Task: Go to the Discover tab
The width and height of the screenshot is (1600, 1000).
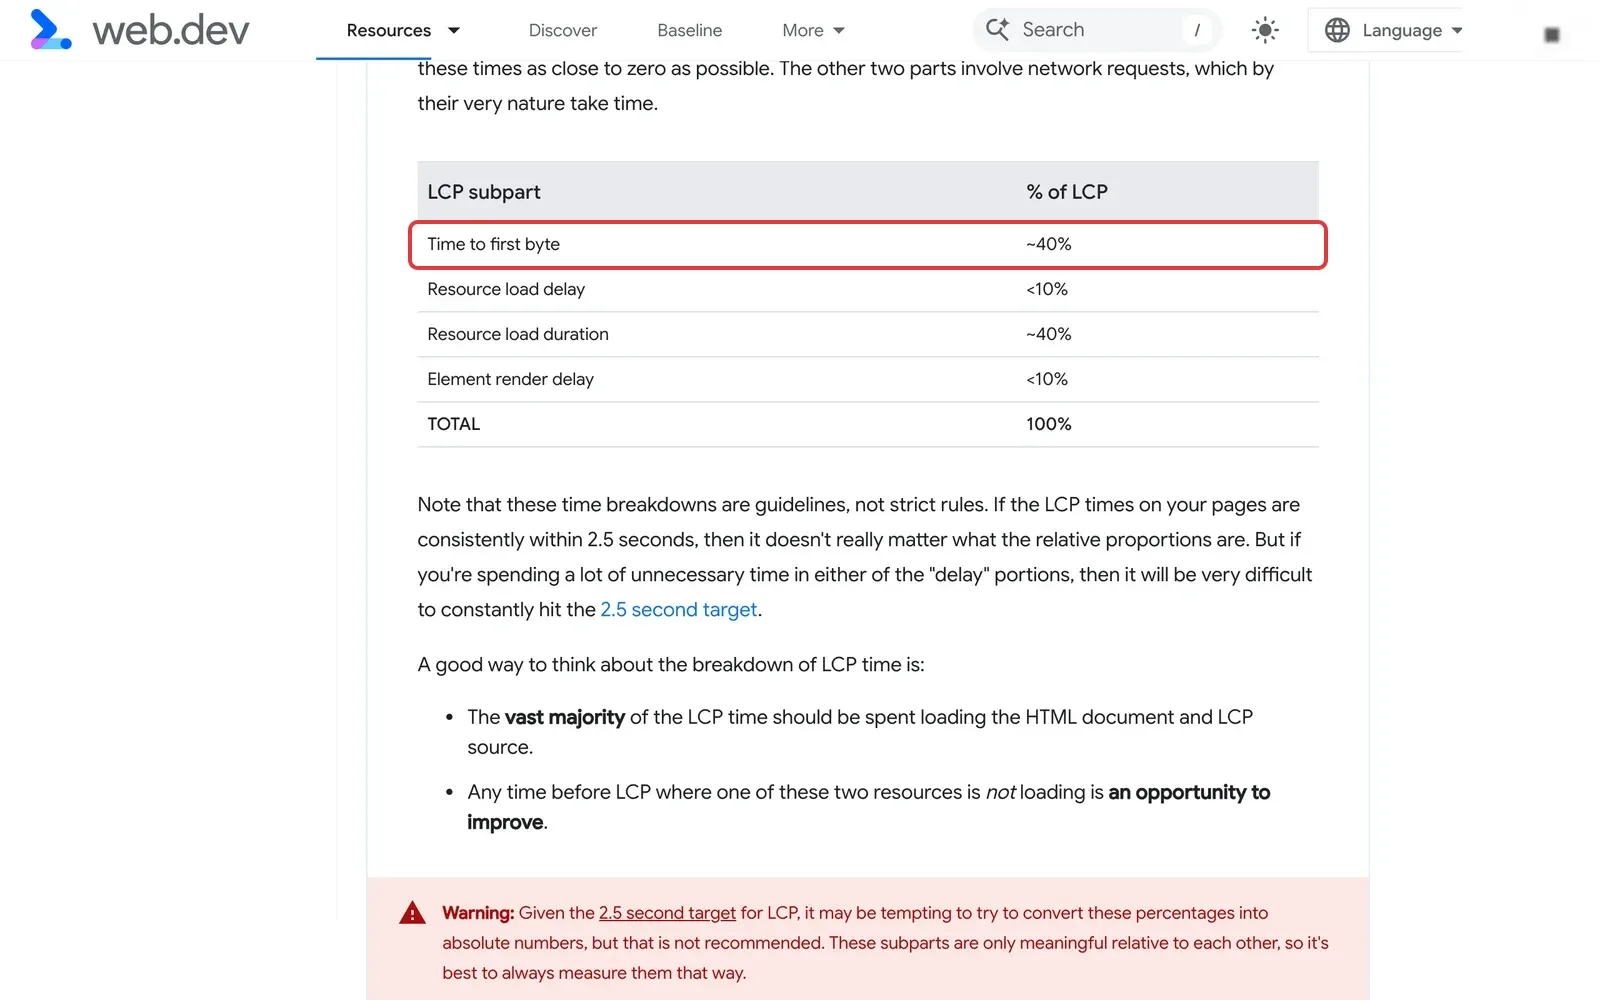Action: click(563, 30)
